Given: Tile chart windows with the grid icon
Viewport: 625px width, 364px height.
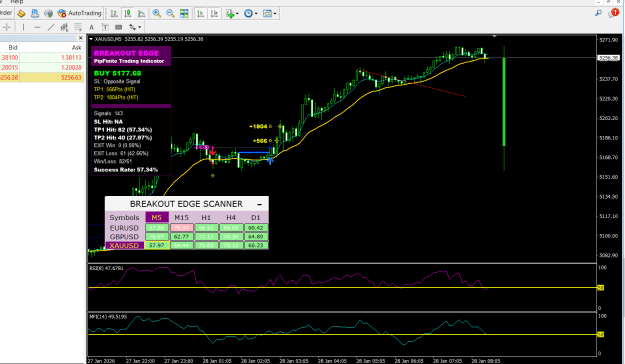Looking at the screenshot, I should pos(184,14).
